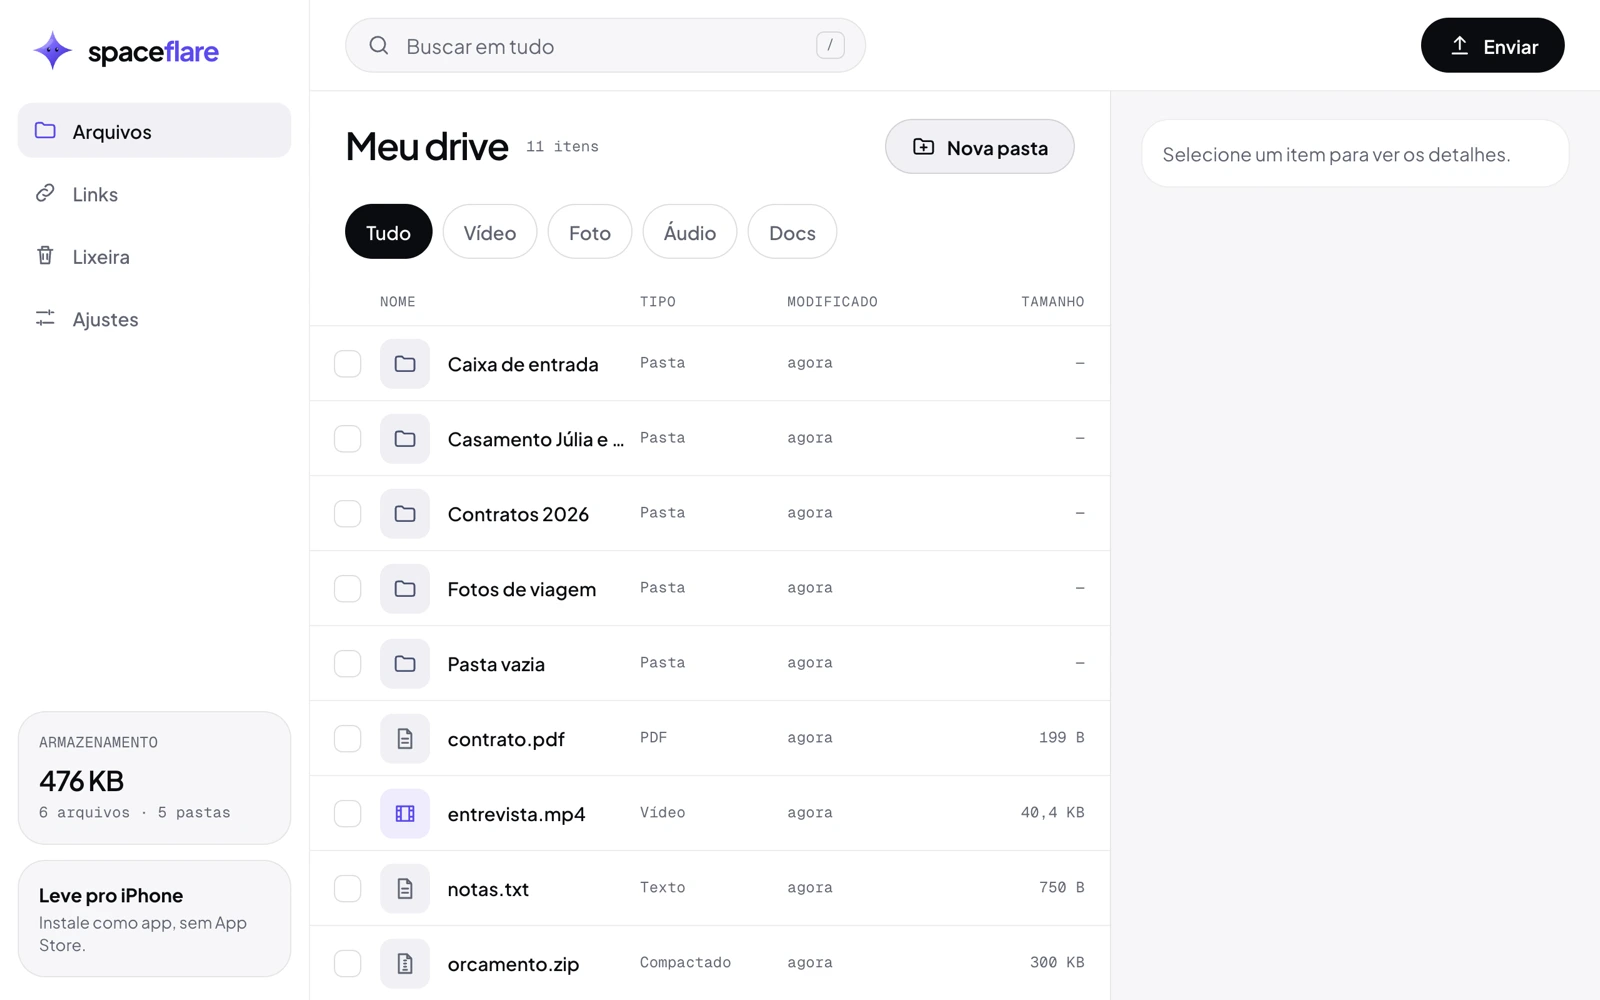Select the Casamento Júlia row checkbox
This screenshot has width=1600, height=1000.
[348, 439]
